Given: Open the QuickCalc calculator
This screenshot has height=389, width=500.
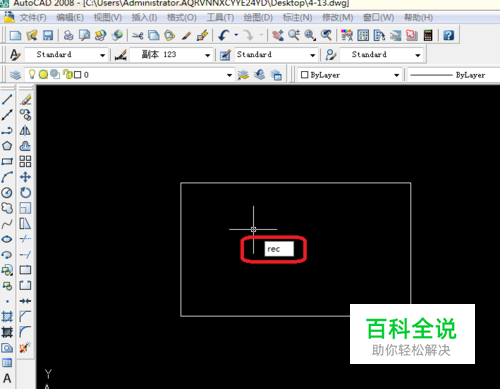Looking at the screenshot, I should (x=428, y=35).
